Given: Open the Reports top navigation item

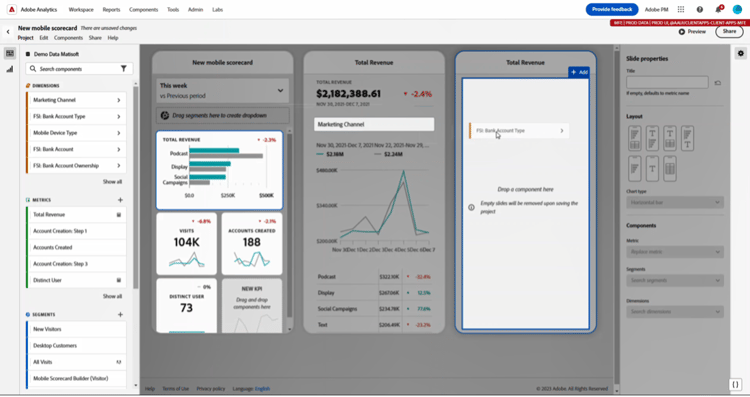Looking at the screenshot, I should [111, 10].
